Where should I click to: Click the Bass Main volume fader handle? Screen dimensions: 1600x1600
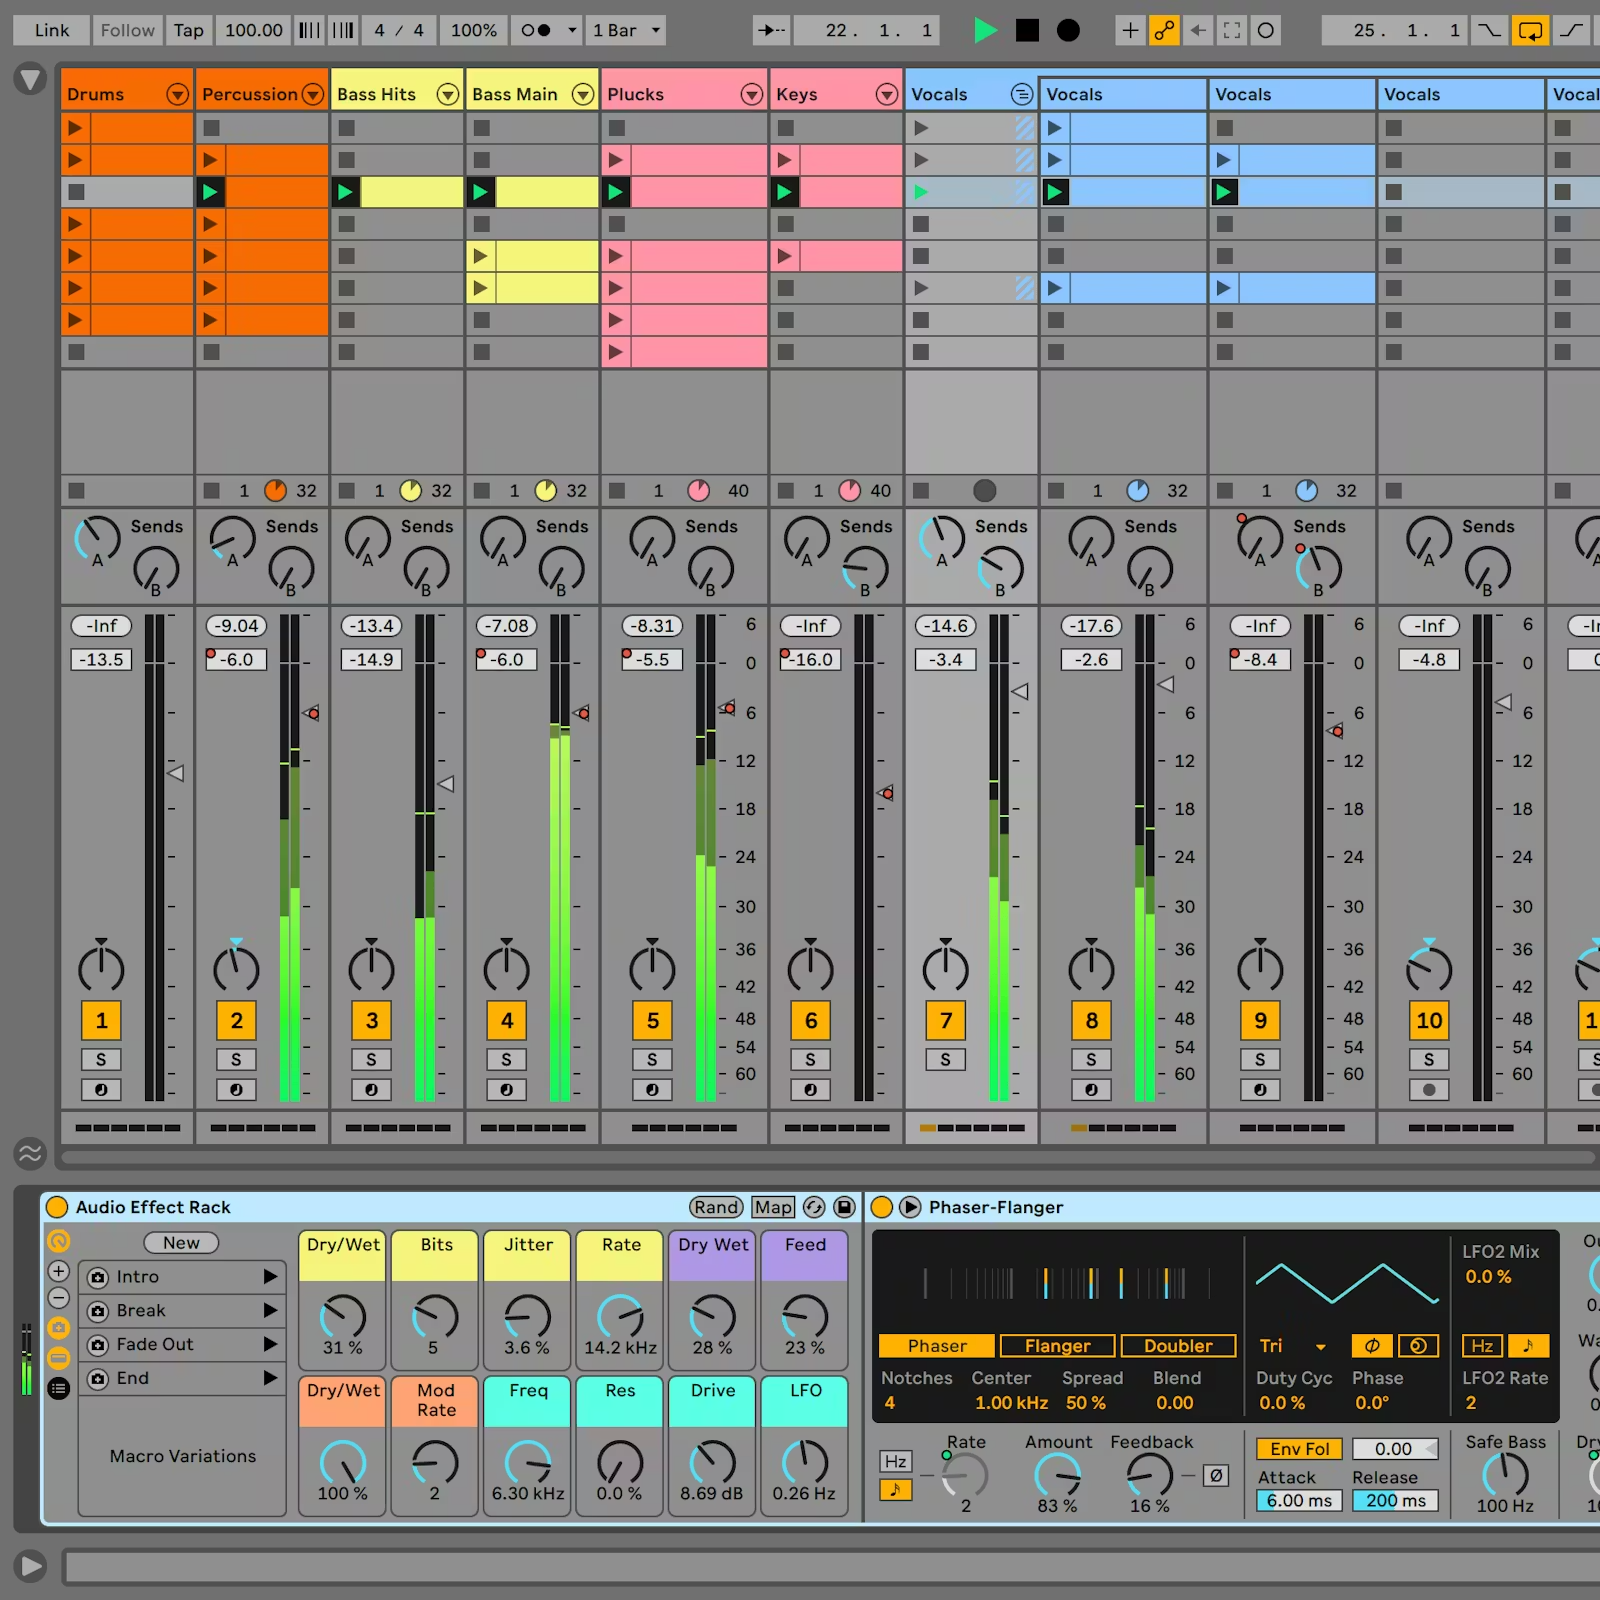[x=581, y=713]
